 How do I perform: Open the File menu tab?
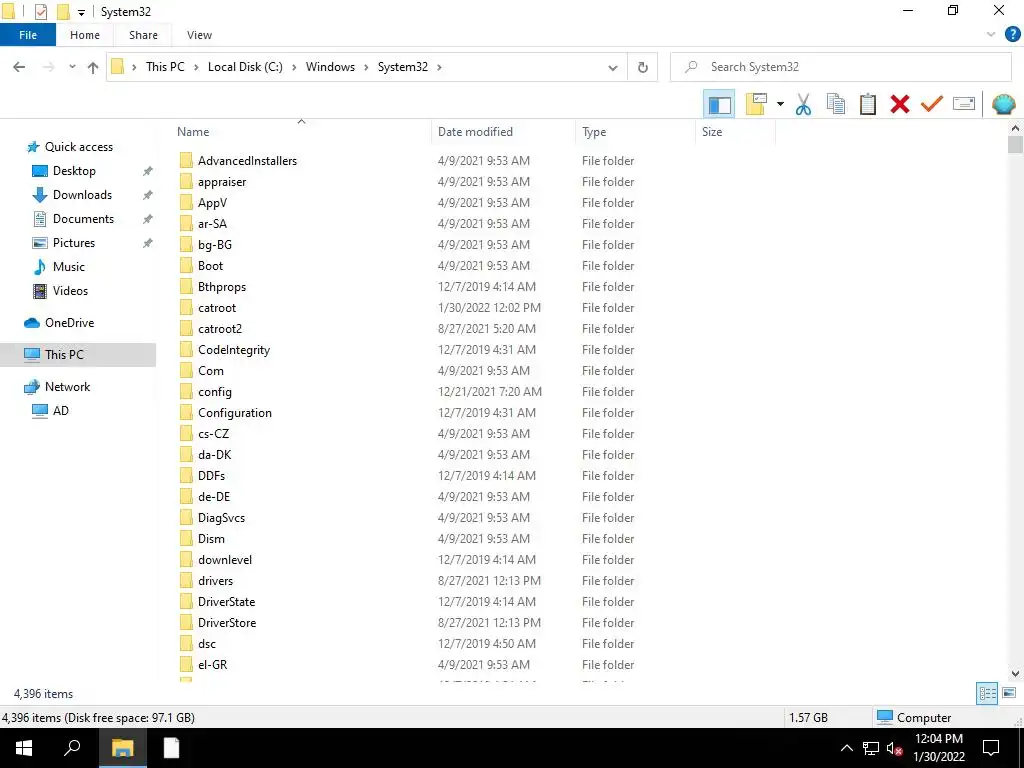28,35
